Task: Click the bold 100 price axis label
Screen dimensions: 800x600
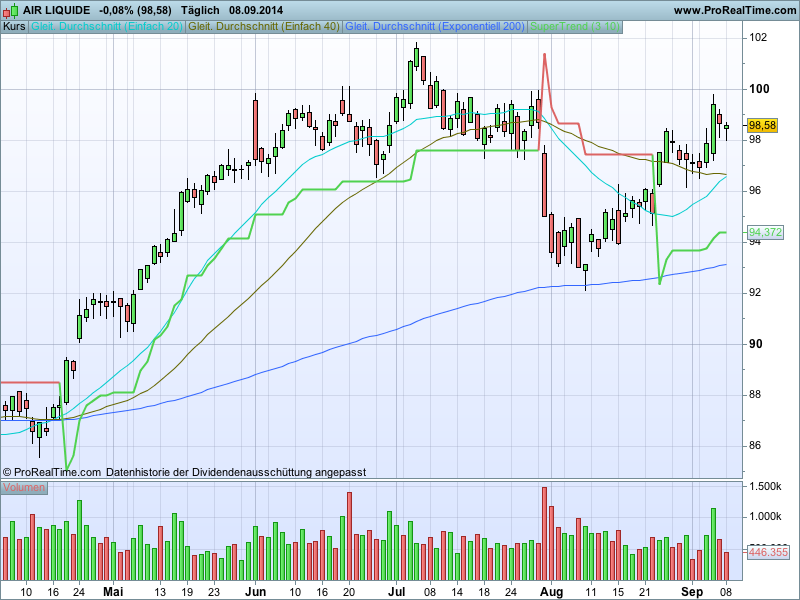Action: coord(759,89)
